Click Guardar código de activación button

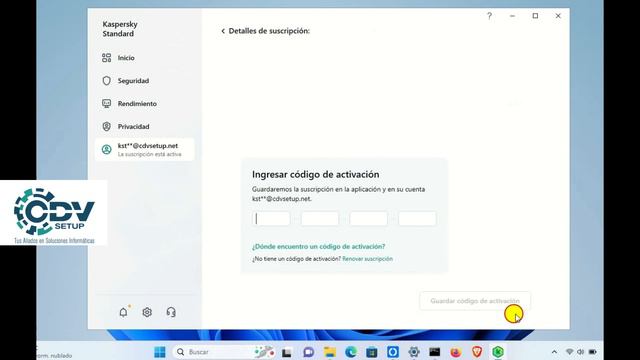point(475,301)
